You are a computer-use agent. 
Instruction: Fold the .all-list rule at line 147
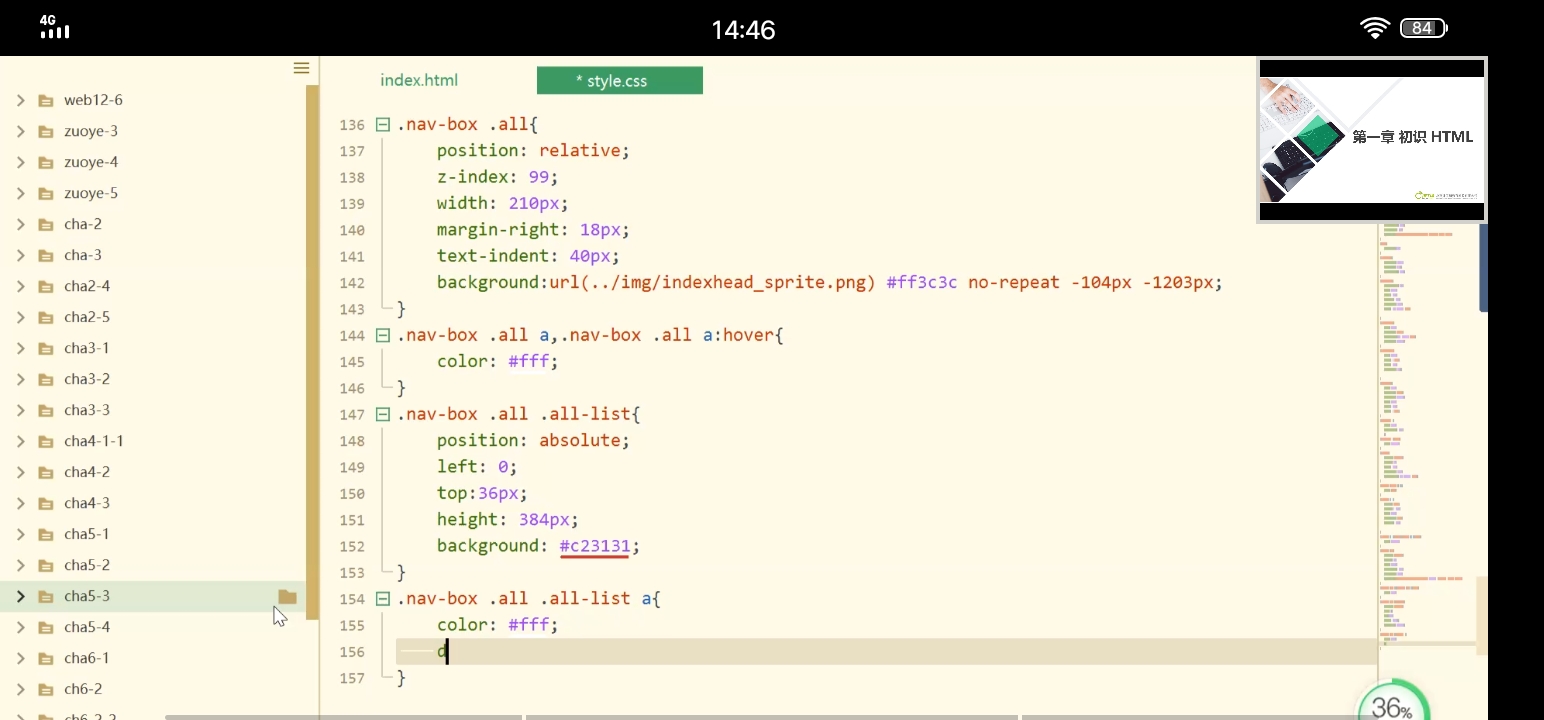(x=382, y=414)
